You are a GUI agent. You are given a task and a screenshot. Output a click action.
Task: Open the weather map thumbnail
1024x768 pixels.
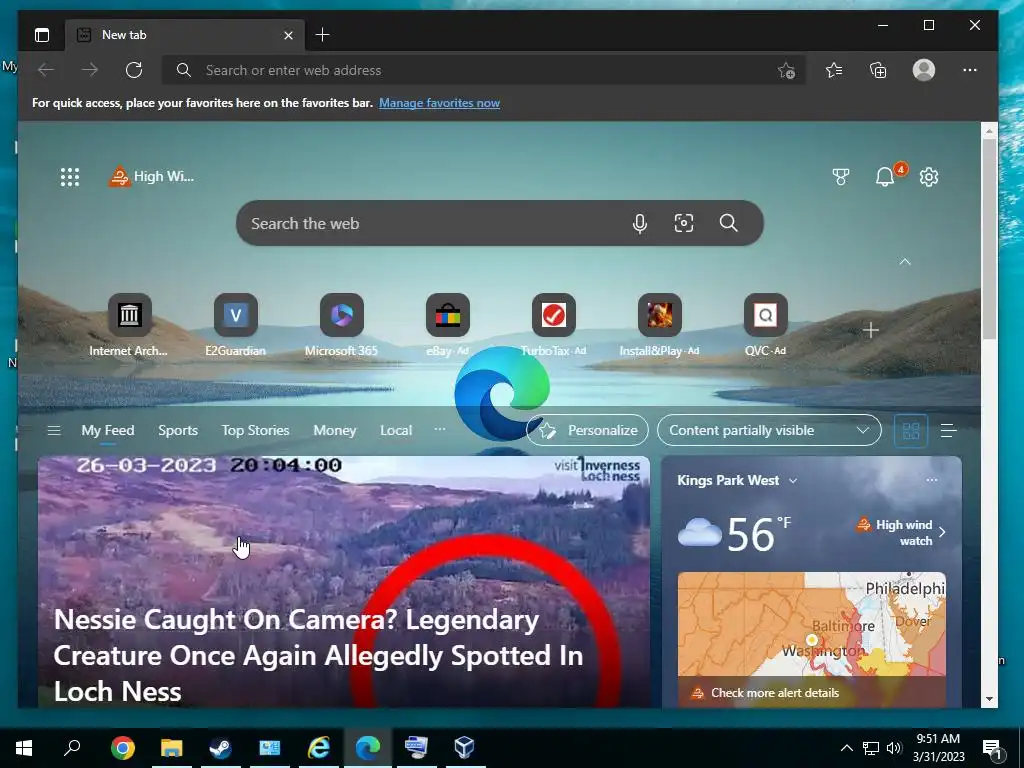(812, 624)
